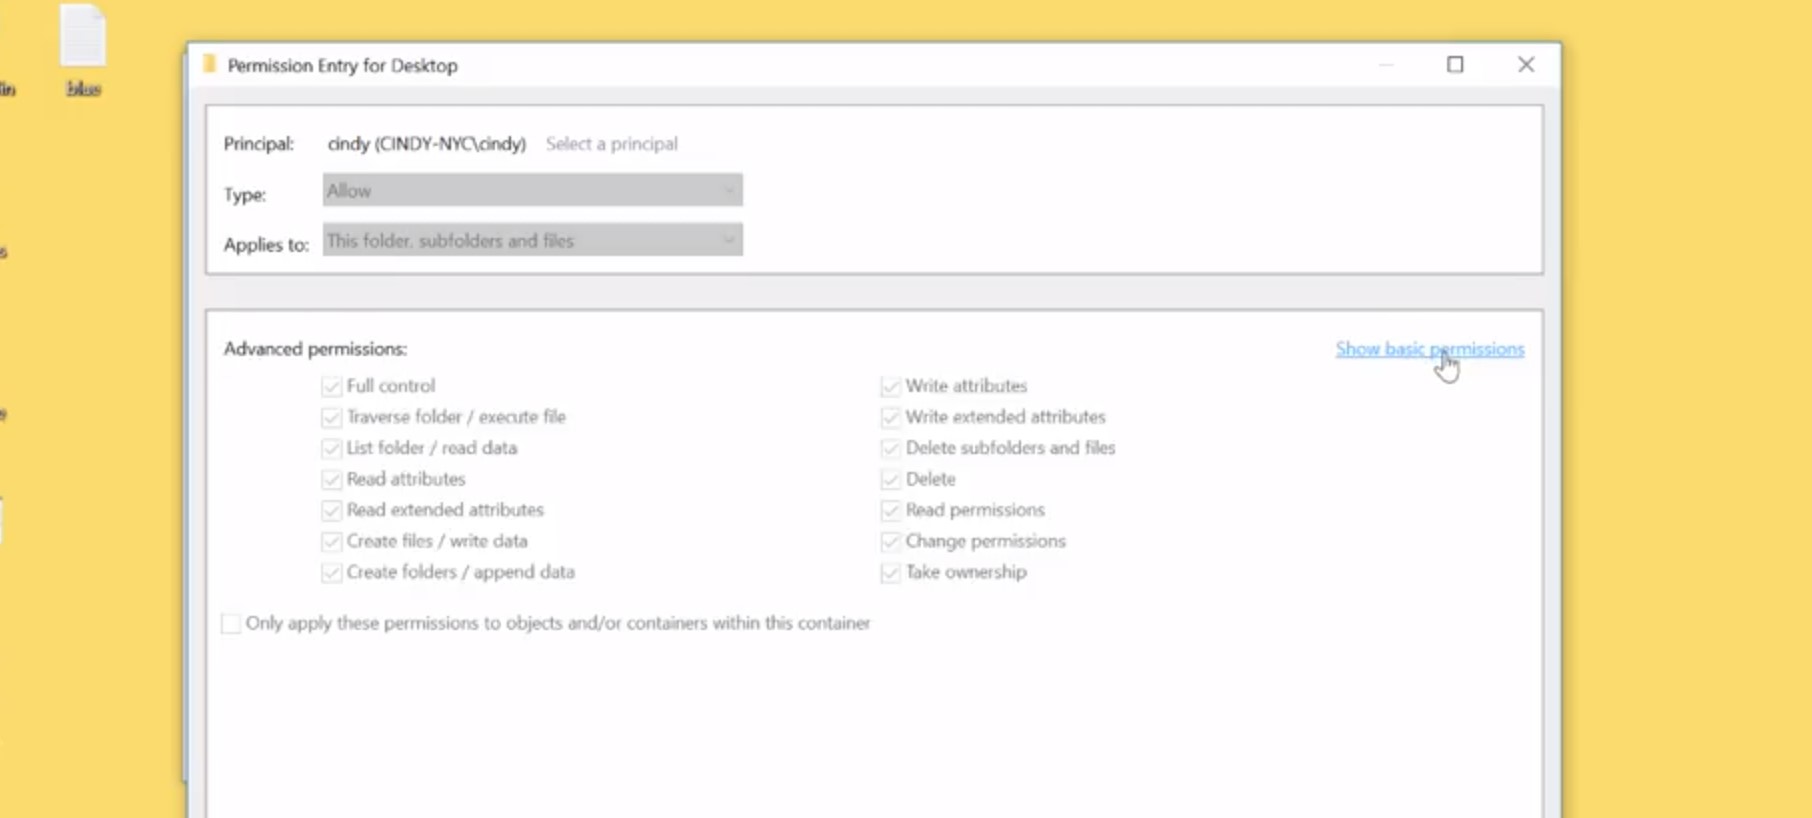Image resolution: width=1812 pixels, height=818 pixels.
Task: Toggle the Full control checkbox
Action: click(331, 386)
